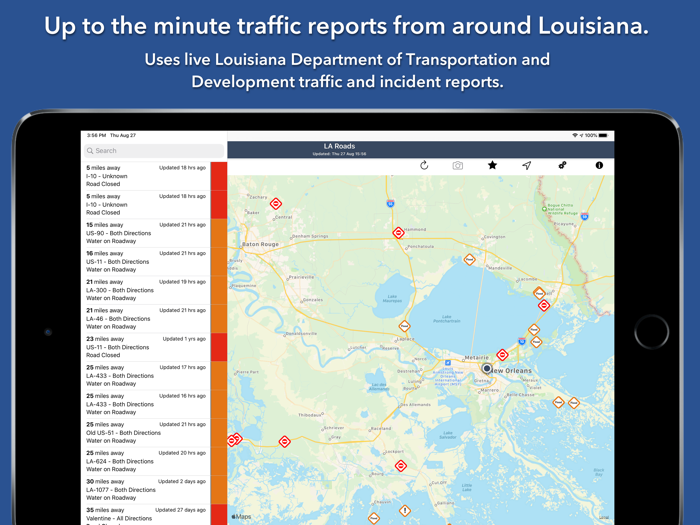Tap the New Orleans city label on map
This screenshot has width=700, height=525.
[512, 371]
